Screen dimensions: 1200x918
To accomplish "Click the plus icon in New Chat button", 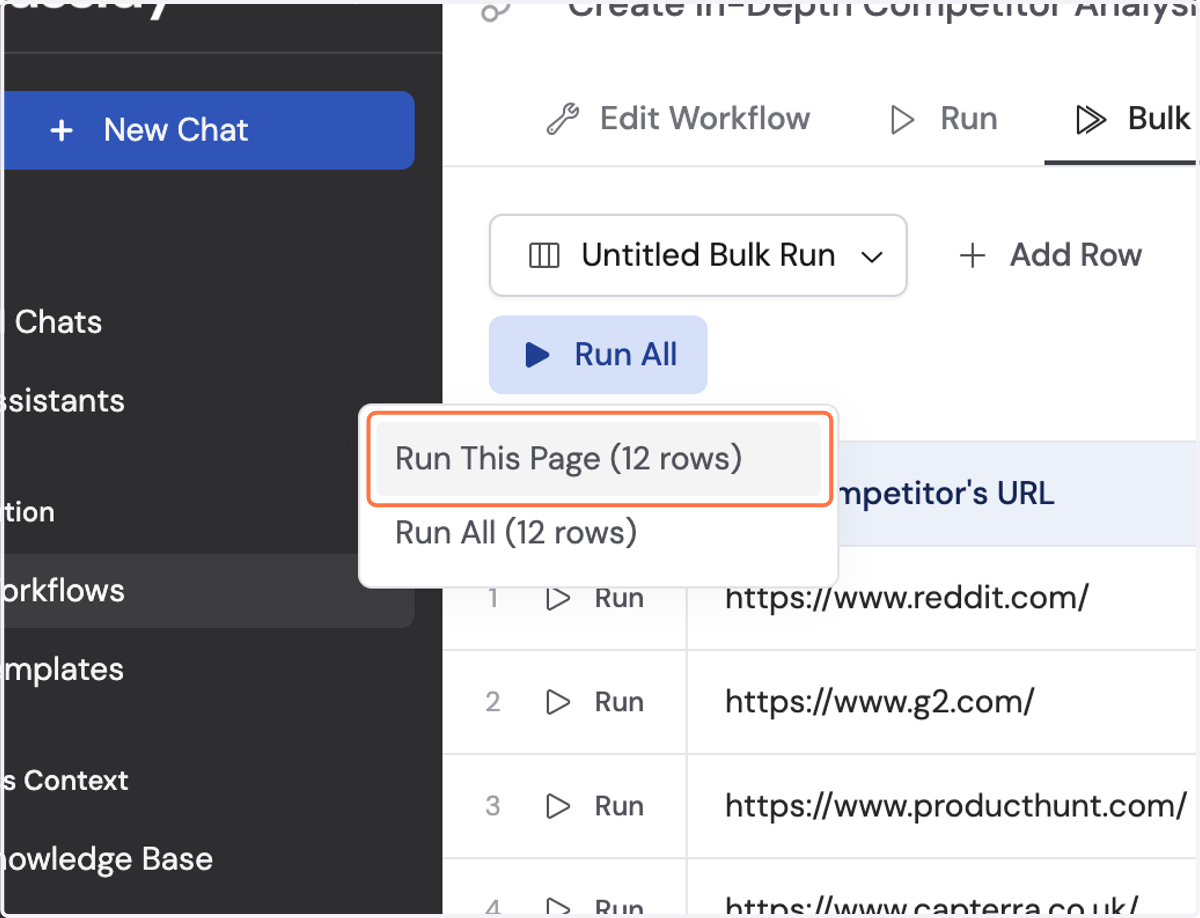I will coord(62,130).
